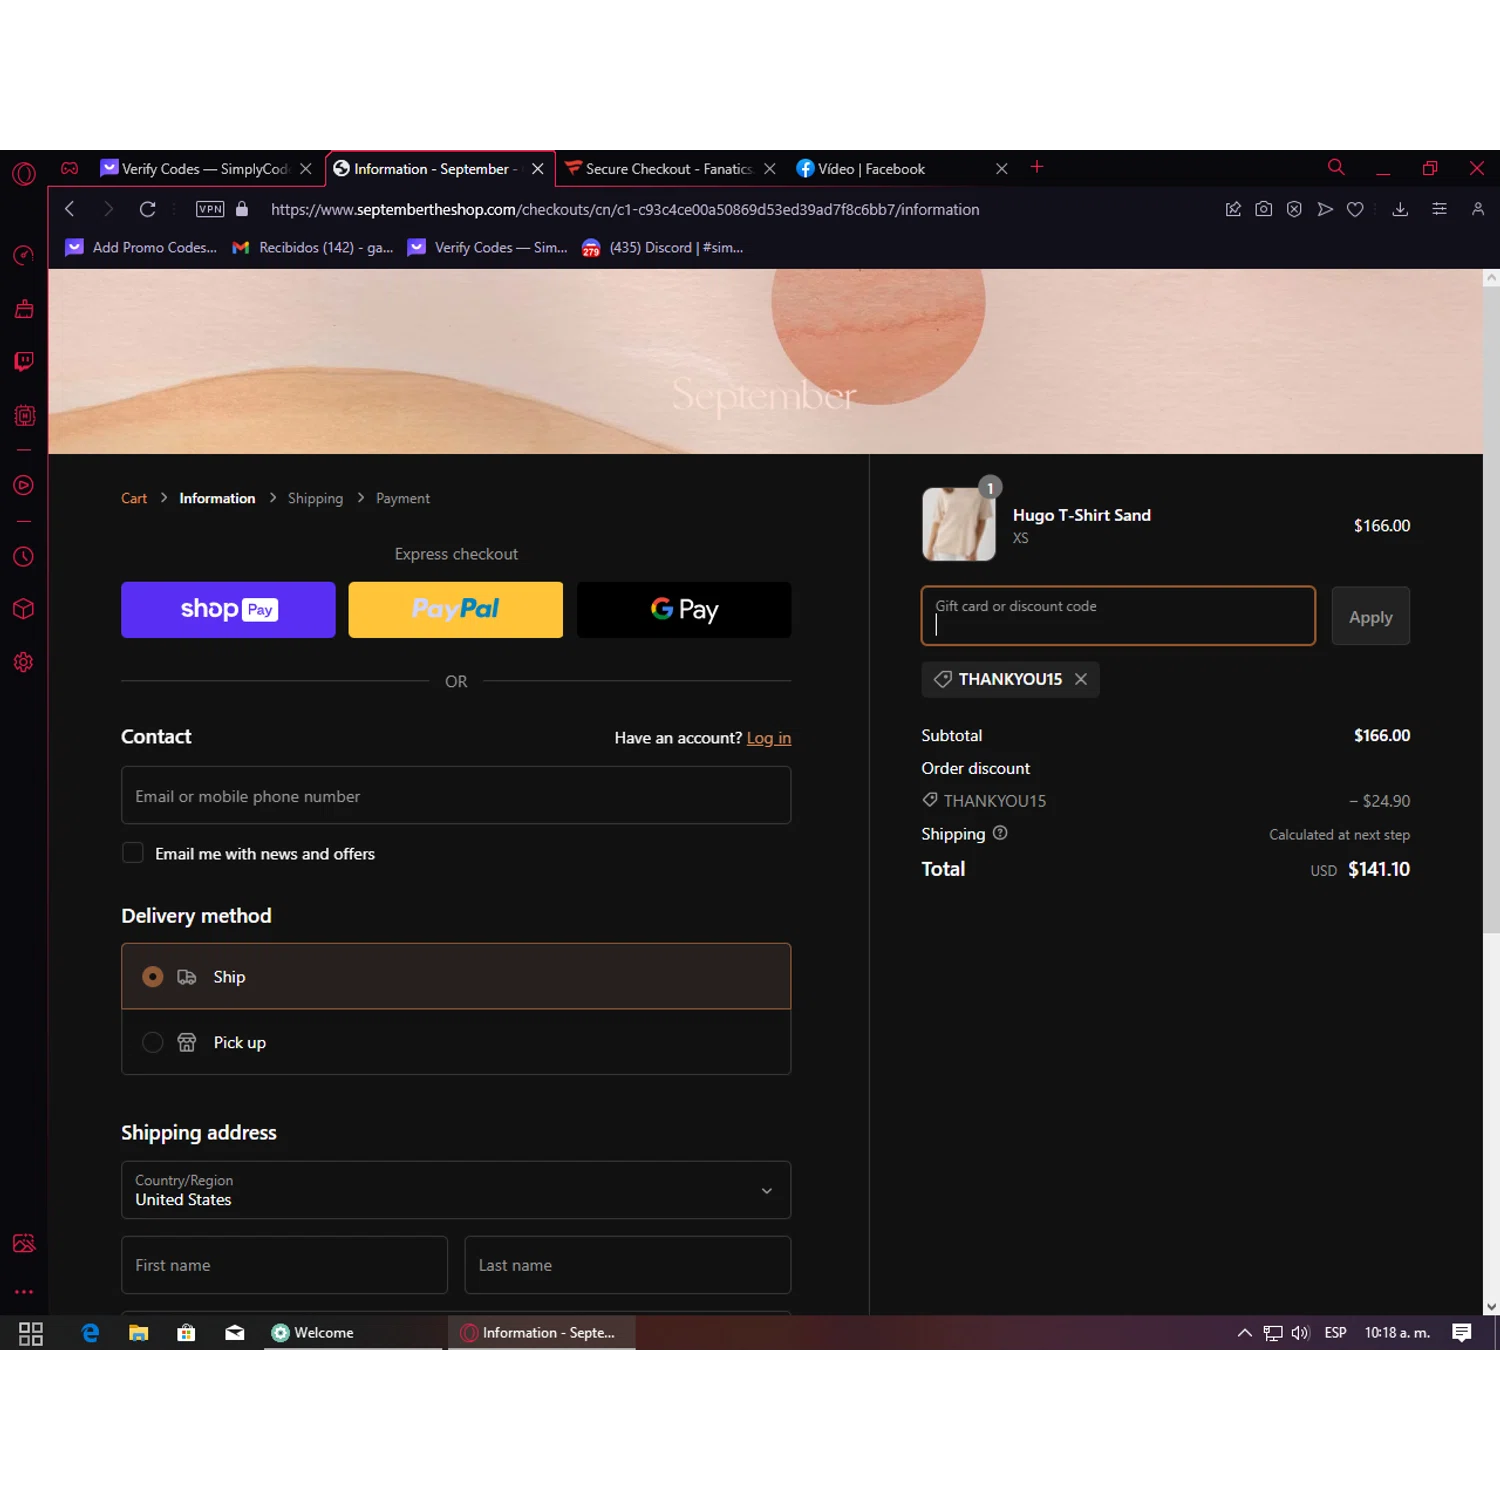This screenshot has width=1500, height=1500.
Task: Click the three-dots sidebar setup icon
Action: pyautogui.click(x=24, y=1292)
